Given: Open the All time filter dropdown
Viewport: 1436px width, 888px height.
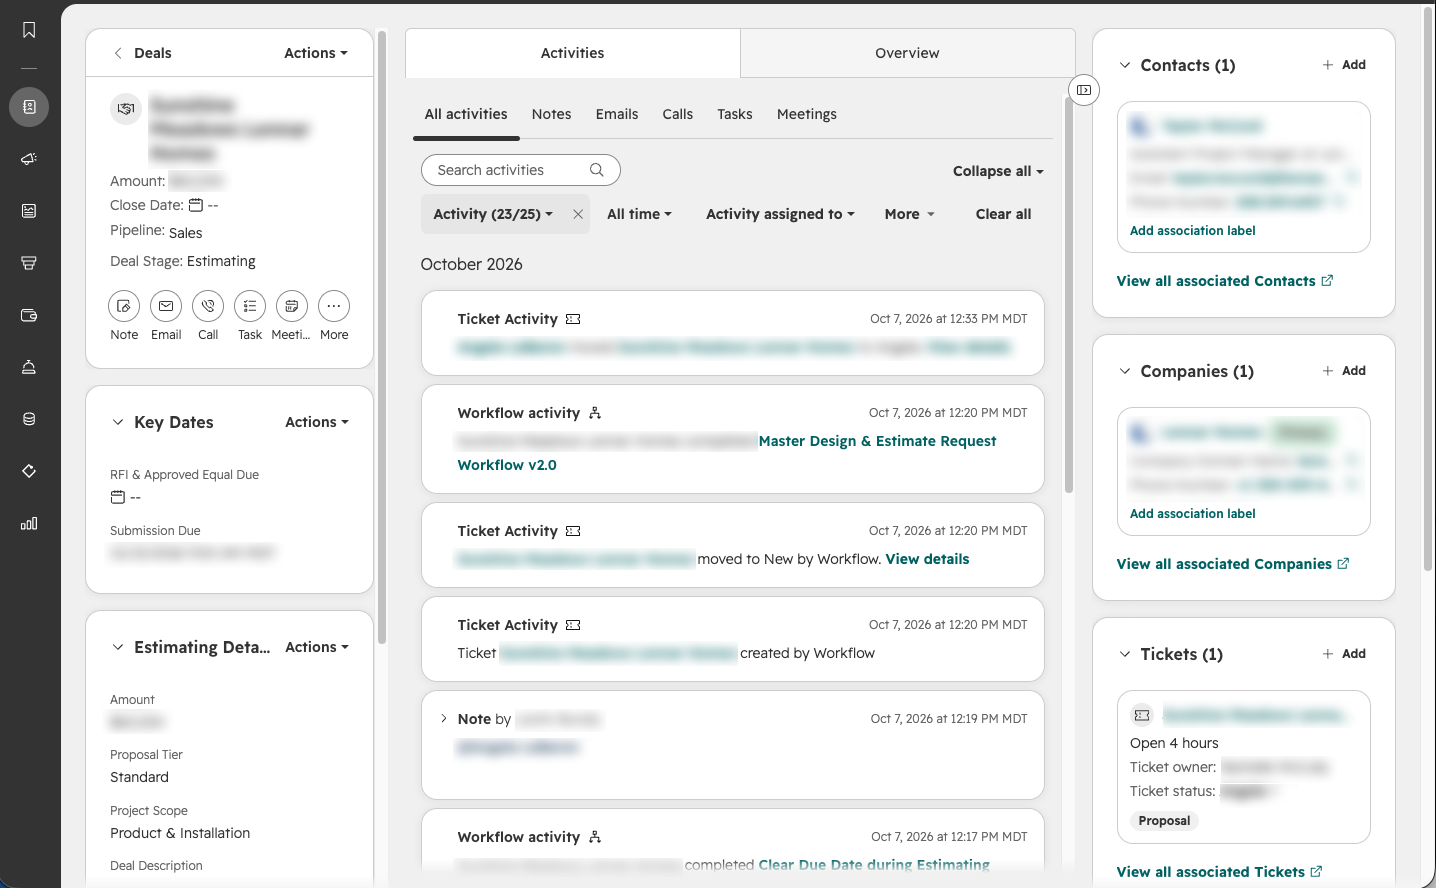Looking at the screenshot, I should (639, 214).
